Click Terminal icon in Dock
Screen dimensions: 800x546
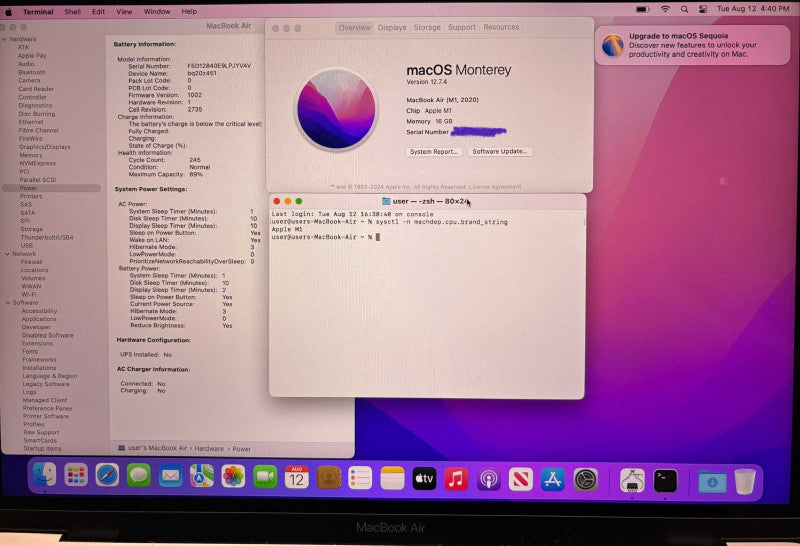point(665,481)
